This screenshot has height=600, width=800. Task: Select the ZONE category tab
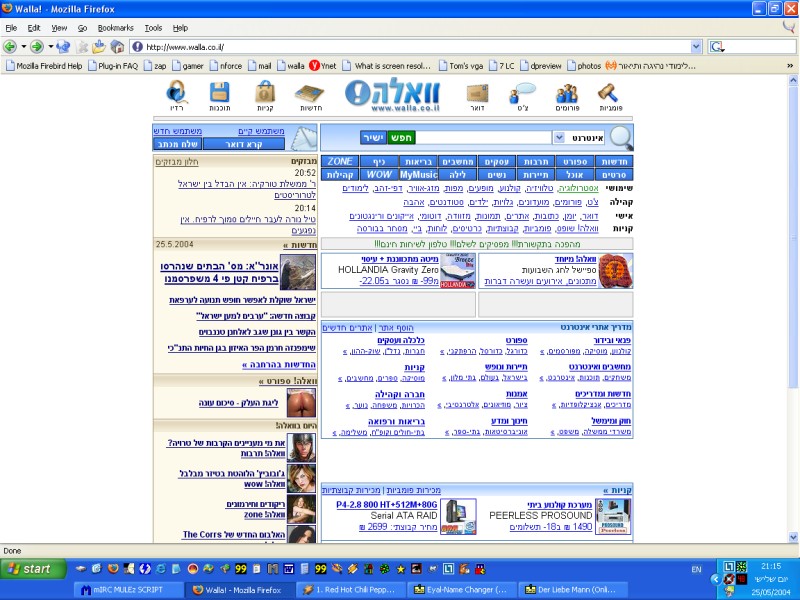tap(340, 161)
